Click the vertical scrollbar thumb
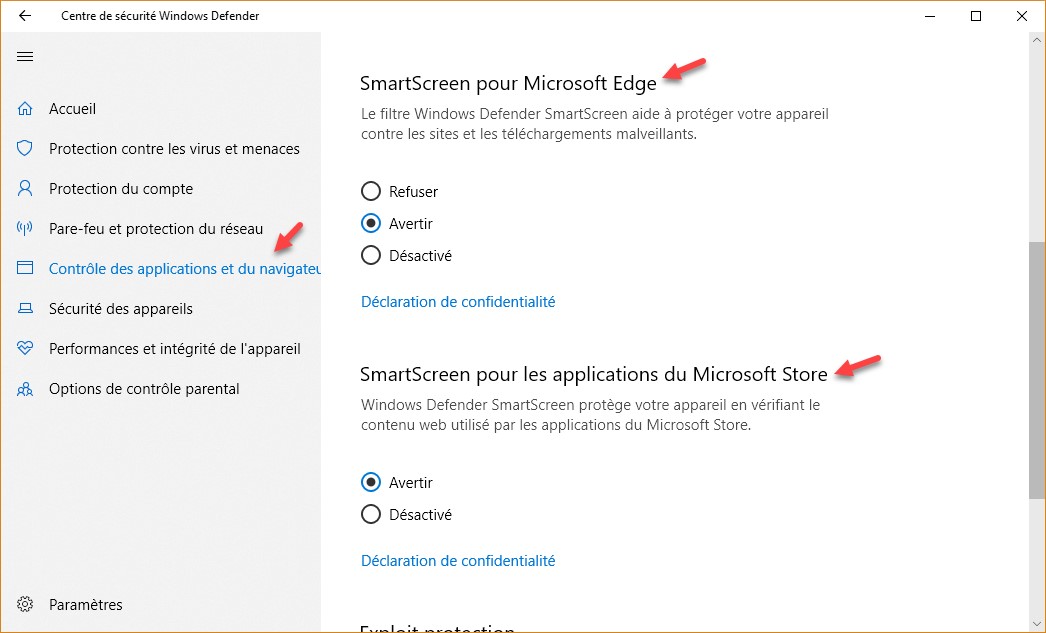Screen dimensions: 1046x633 click(x=1037, y=370)
